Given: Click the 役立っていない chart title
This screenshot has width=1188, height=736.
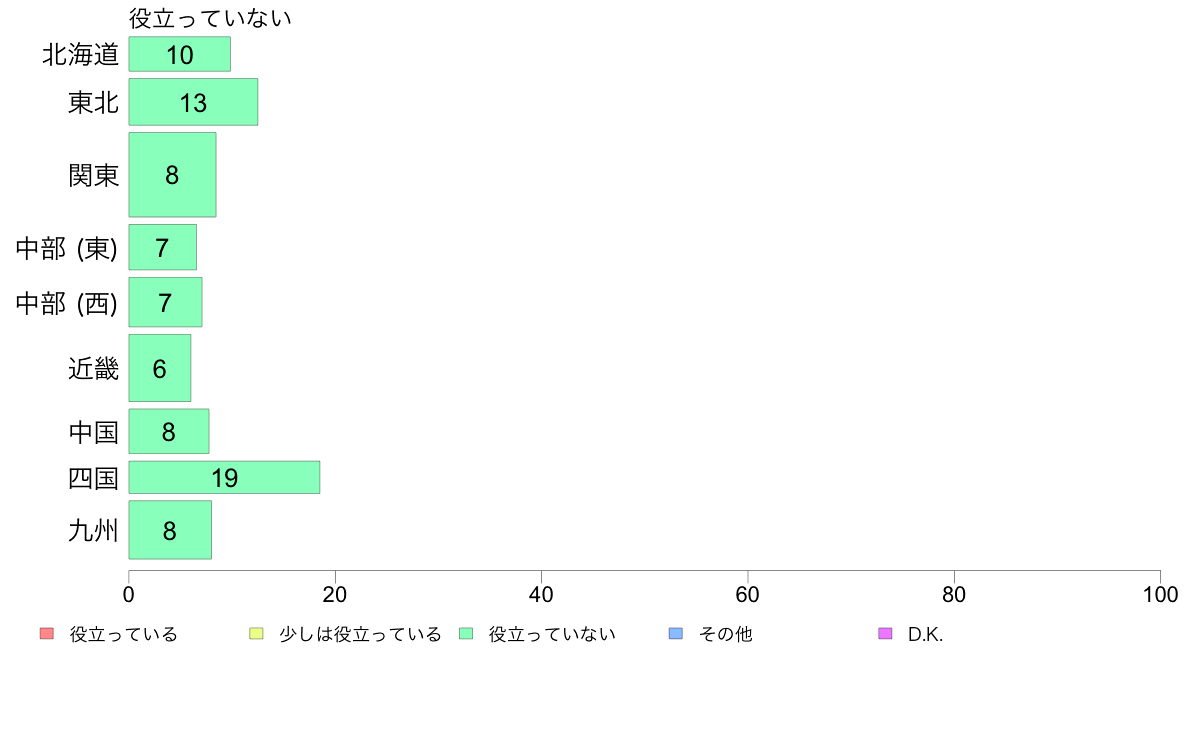Looking at the screenshot, I should (x=210, y=17).
